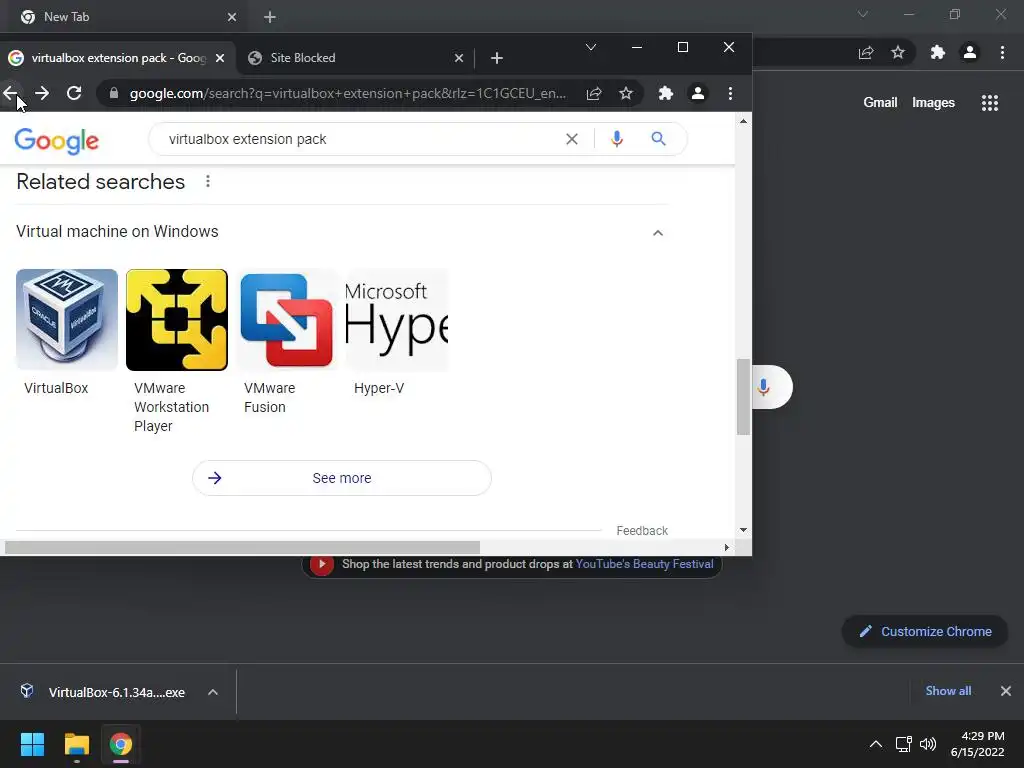Image resolution: width=1024 pixels, height=768 pixels.
Task: Click the blue magnifier search button
Action: (658, 139)
